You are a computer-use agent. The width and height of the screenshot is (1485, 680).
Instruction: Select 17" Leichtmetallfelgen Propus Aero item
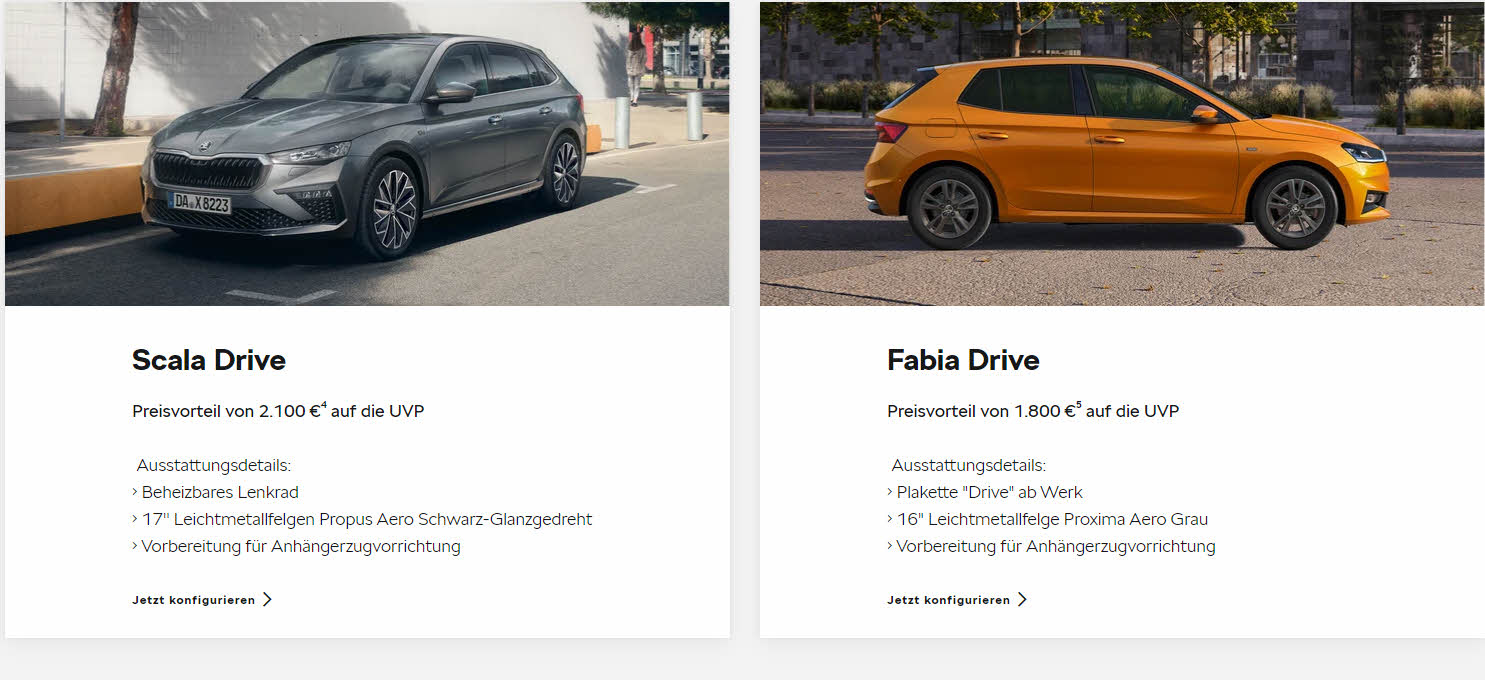pyautogui.click(x=362, y=519)
